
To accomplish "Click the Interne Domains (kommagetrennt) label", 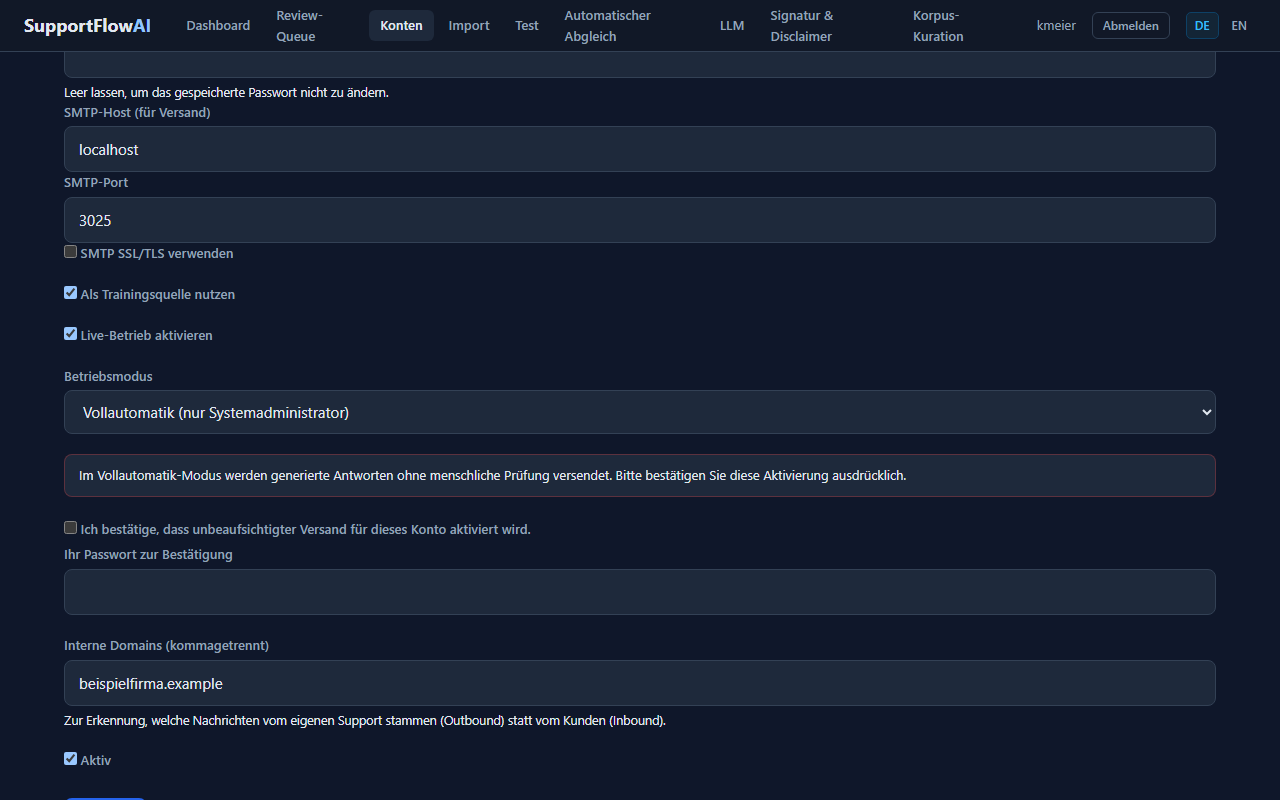I will pos(166,646).
